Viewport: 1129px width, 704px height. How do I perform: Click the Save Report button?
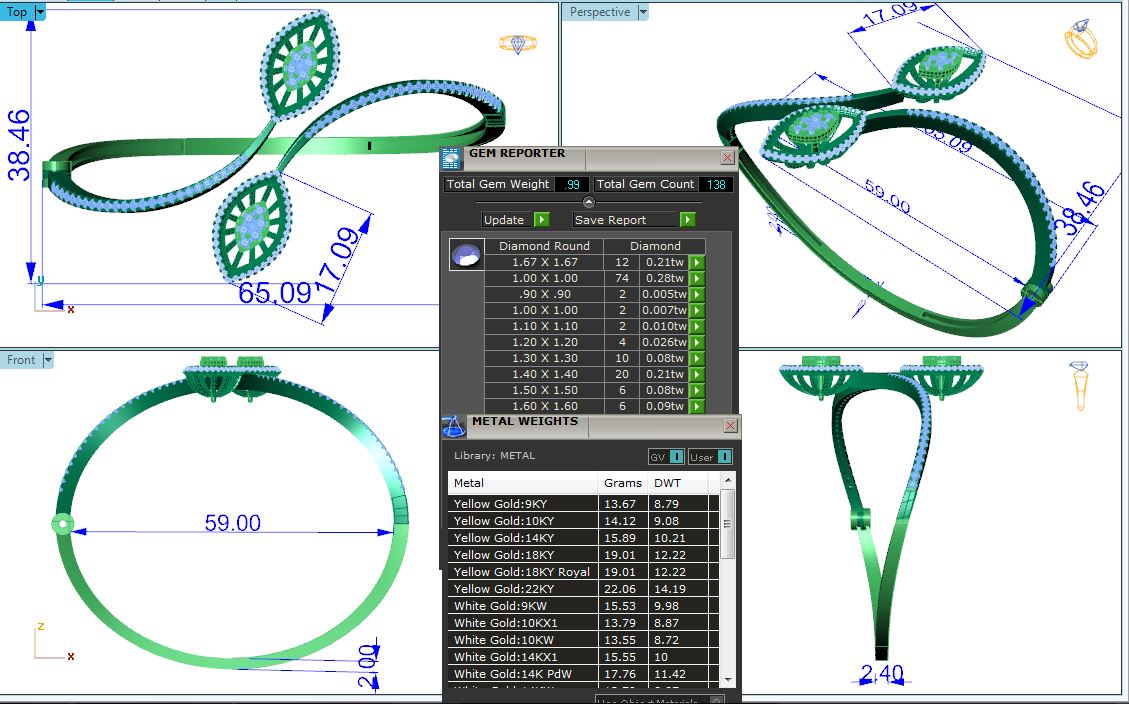pyautogui.click(x=634, y=220)
